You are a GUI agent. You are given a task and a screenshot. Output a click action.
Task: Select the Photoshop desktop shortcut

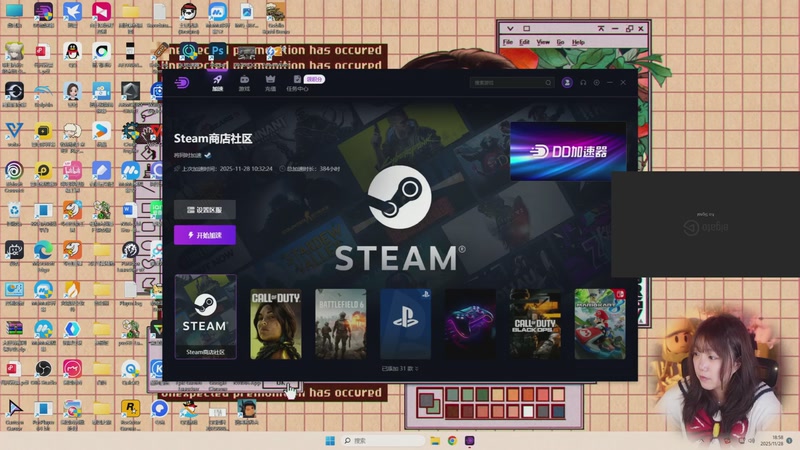218,51
